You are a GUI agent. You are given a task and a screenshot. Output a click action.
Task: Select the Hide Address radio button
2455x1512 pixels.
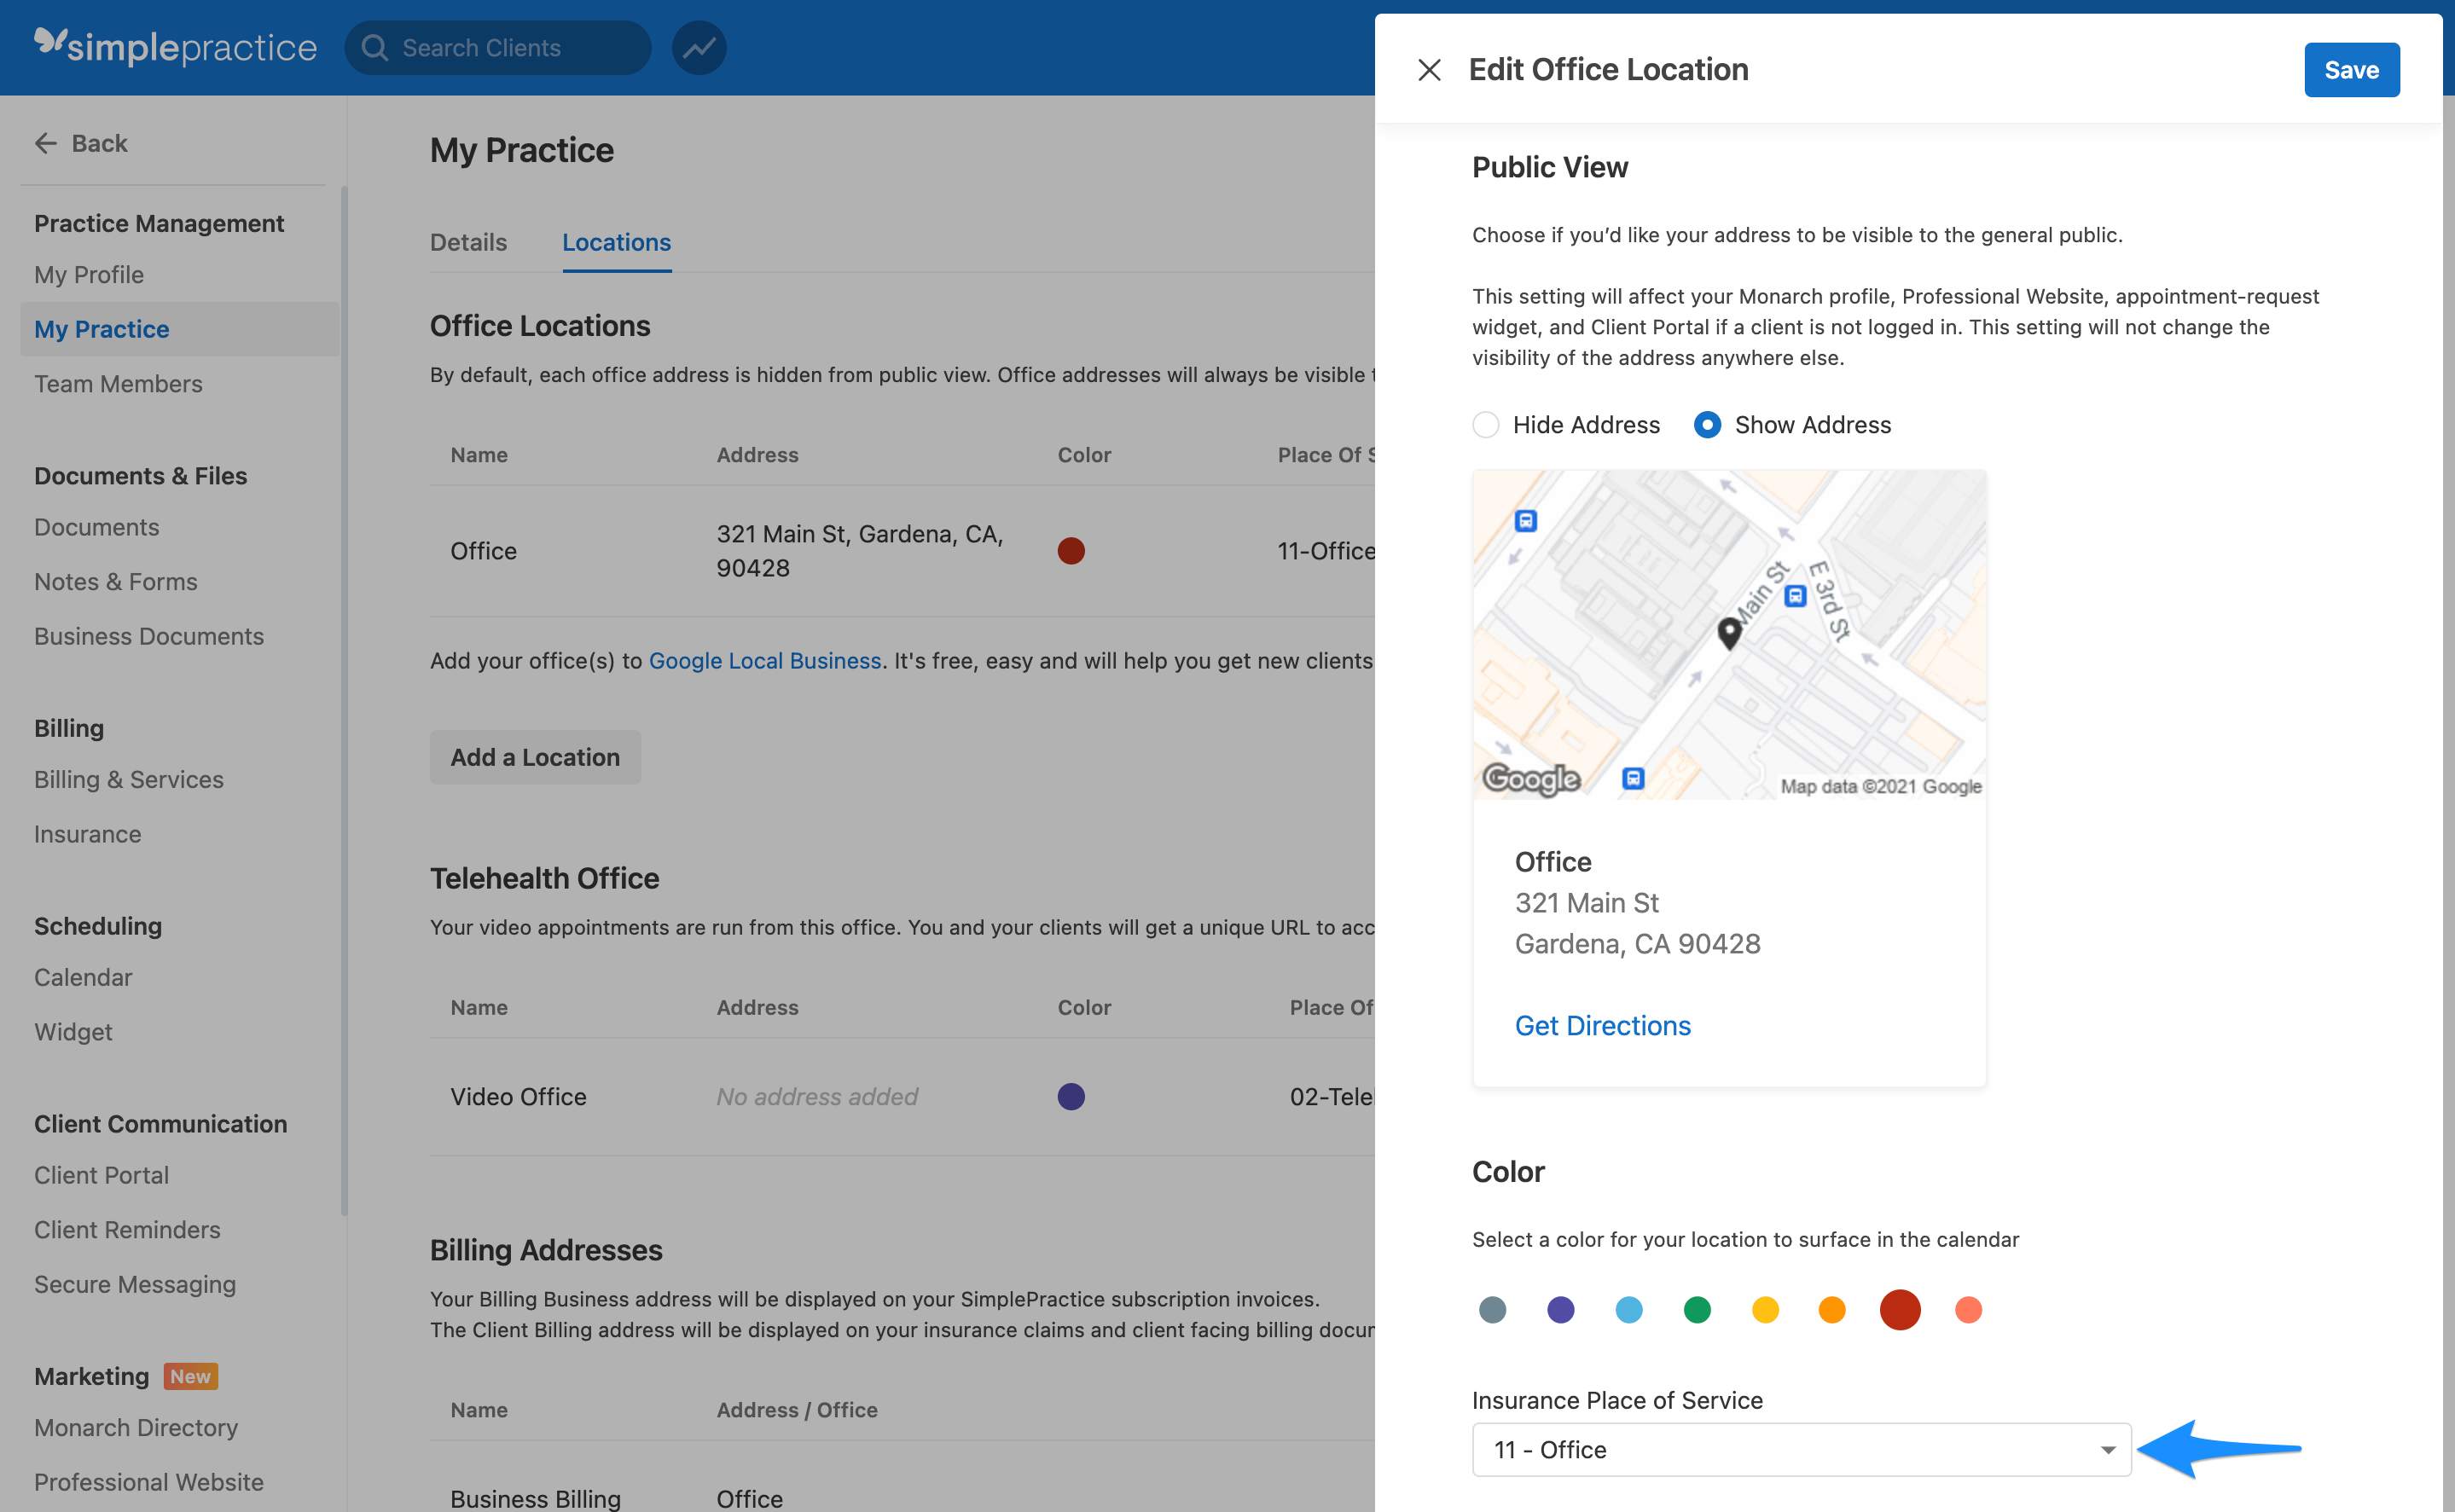point(1486,424)
